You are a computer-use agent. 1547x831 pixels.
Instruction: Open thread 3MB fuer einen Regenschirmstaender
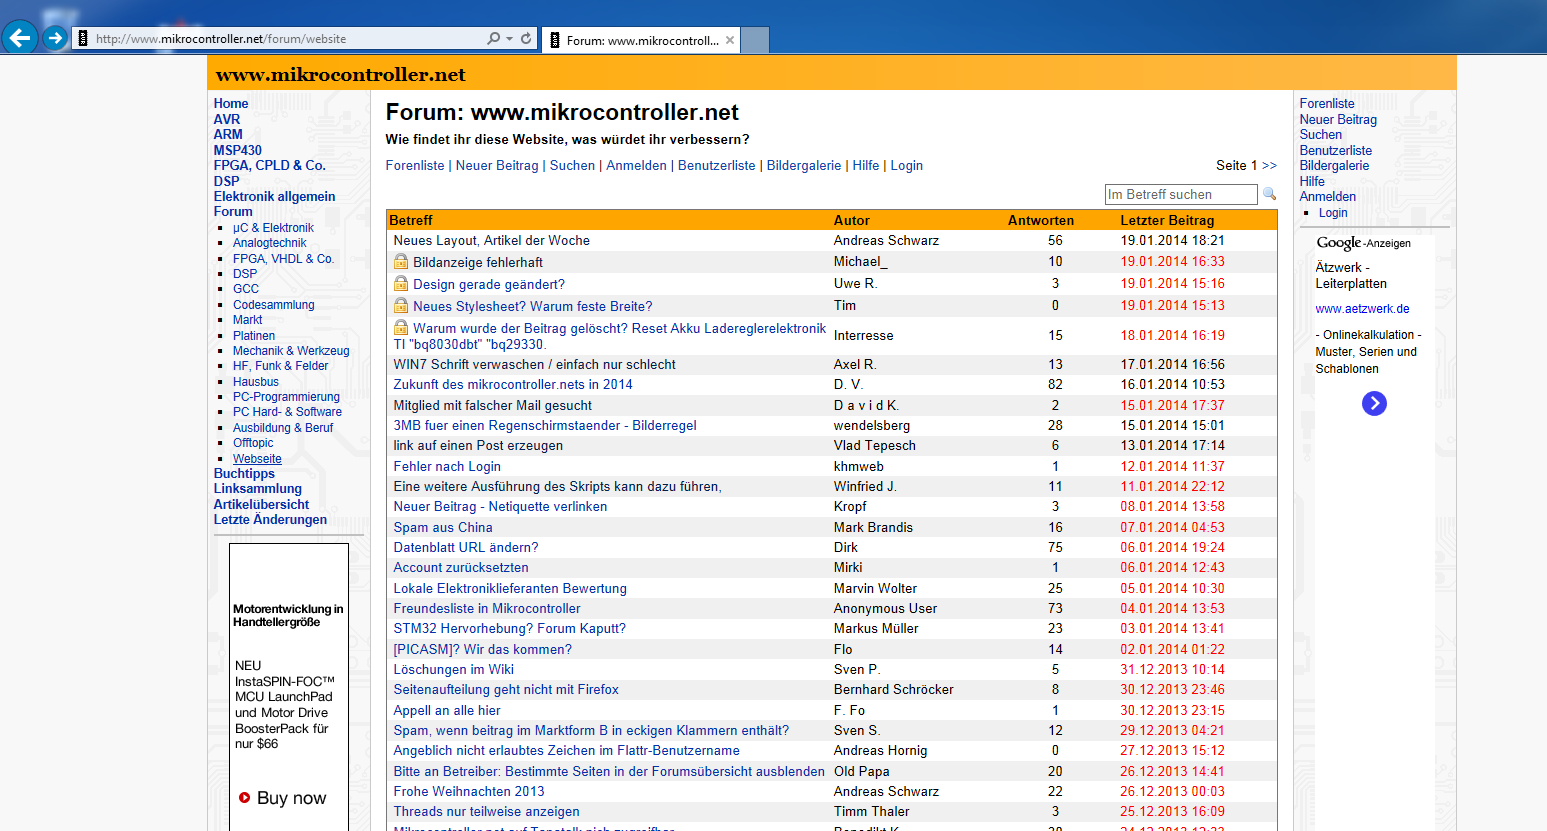(x=545, y=425)
